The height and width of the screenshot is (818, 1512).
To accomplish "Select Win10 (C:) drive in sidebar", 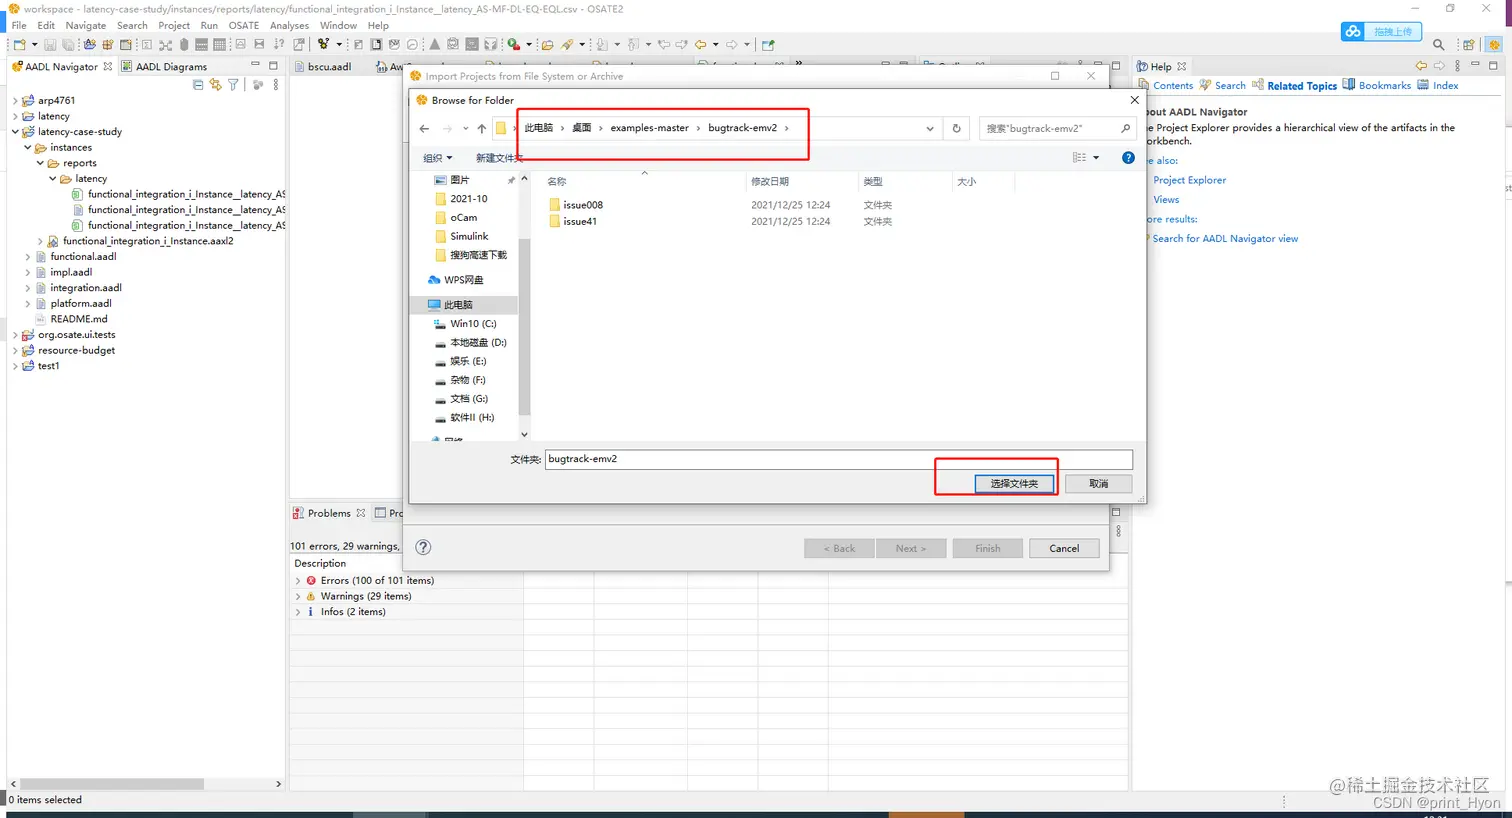I will tap(473, 324).
